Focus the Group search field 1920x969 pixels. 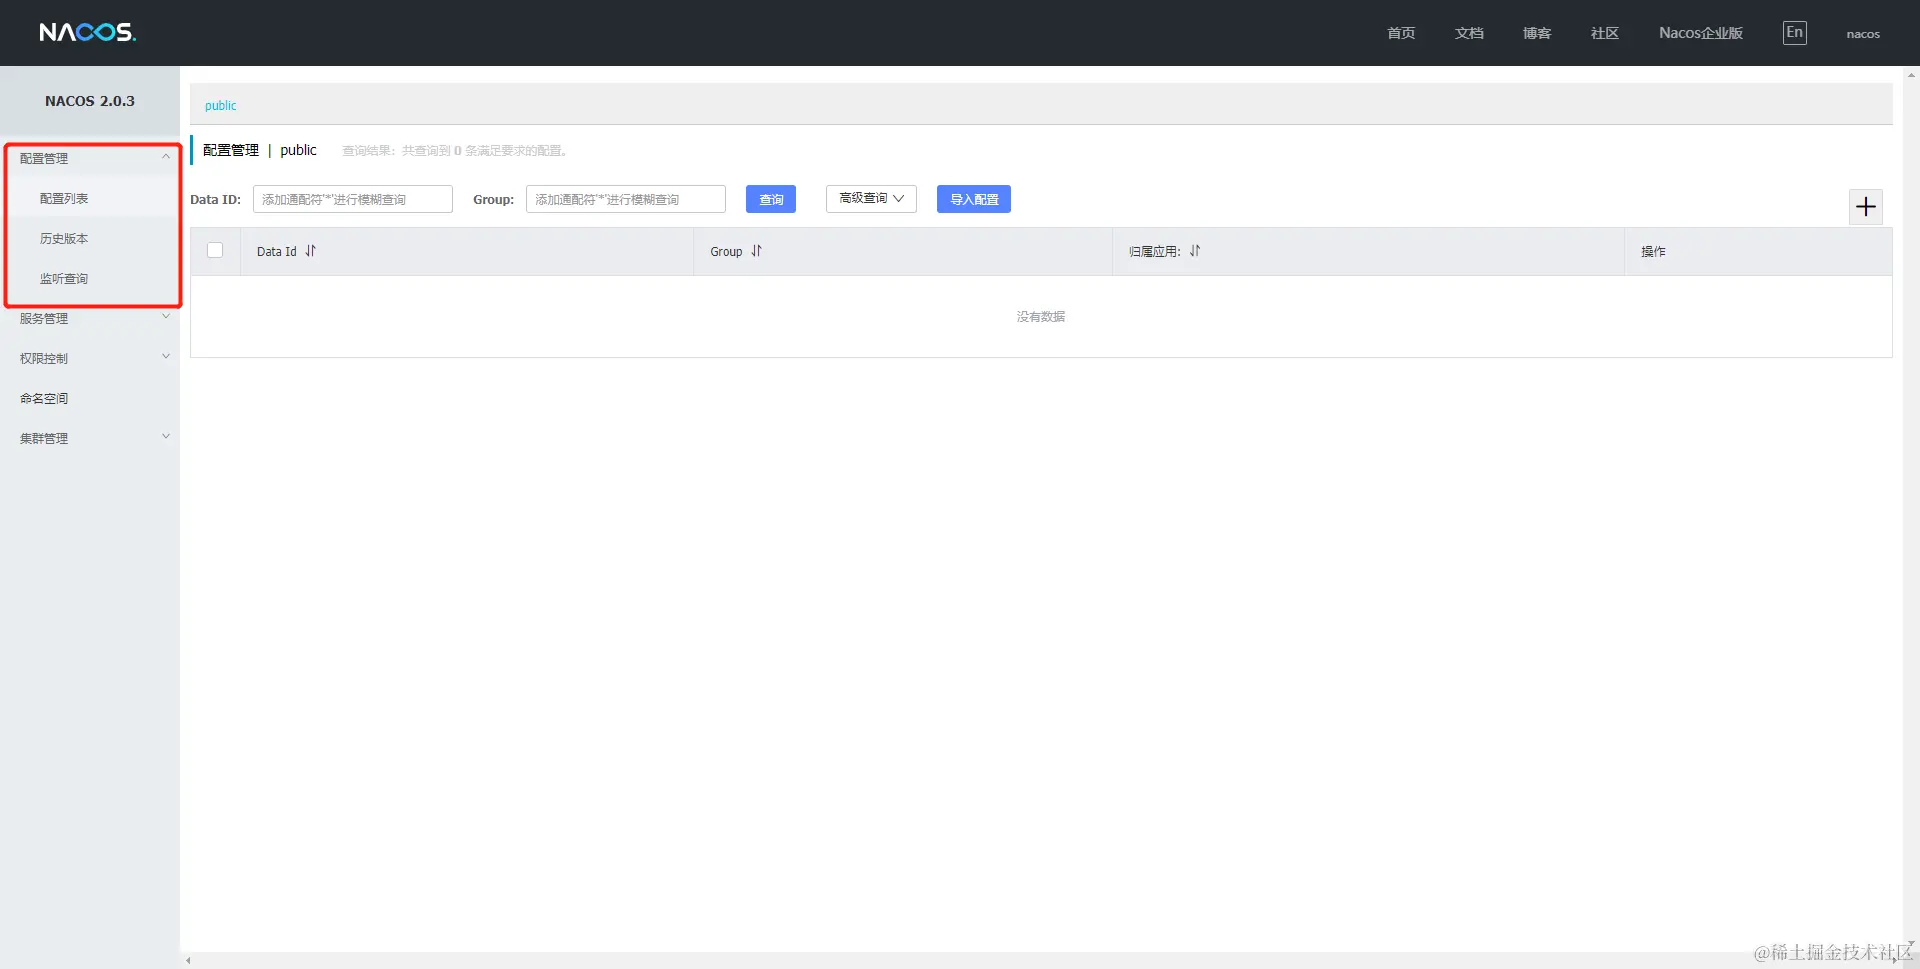(x=626, y=199)
